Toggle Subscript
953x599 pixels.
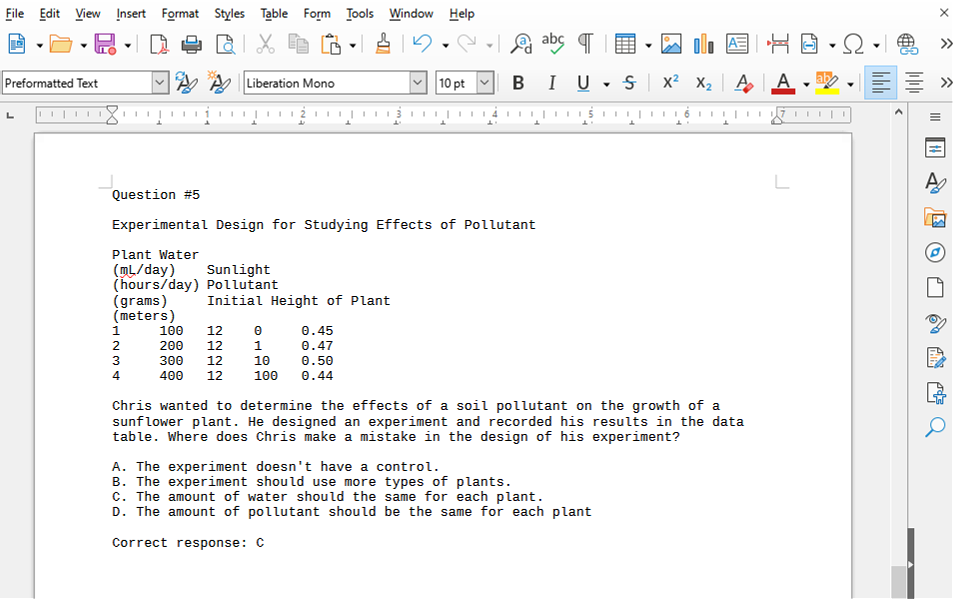(703, 83)
